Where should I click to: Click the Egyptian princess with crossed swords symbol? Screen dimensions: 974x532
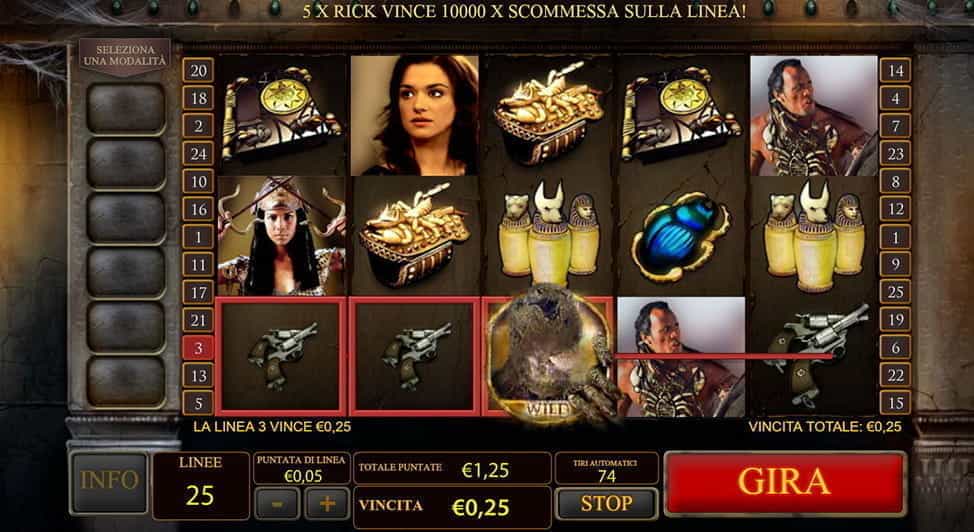click(281, 236)
